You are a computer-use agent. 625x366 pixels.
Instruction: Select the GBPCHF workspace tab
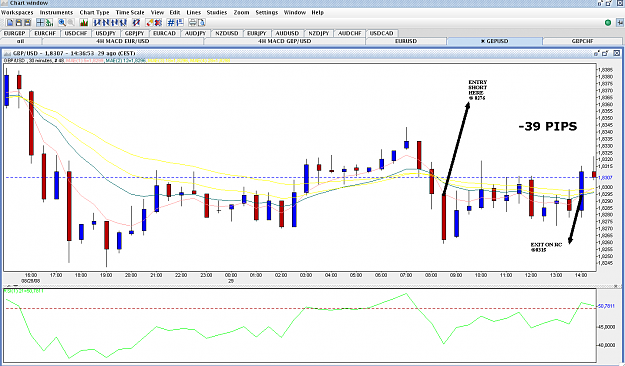[x=582, y=41]
